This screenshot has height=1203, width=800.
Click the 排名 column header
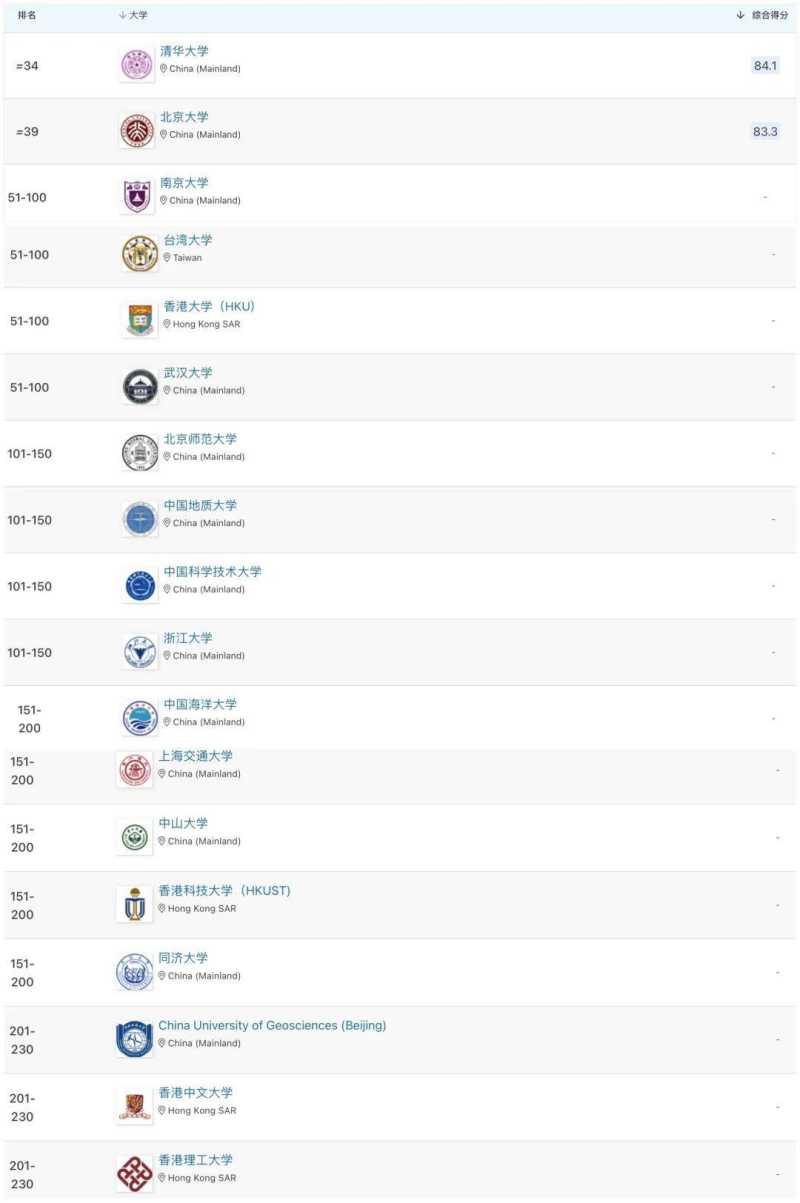tap(28, 15)
